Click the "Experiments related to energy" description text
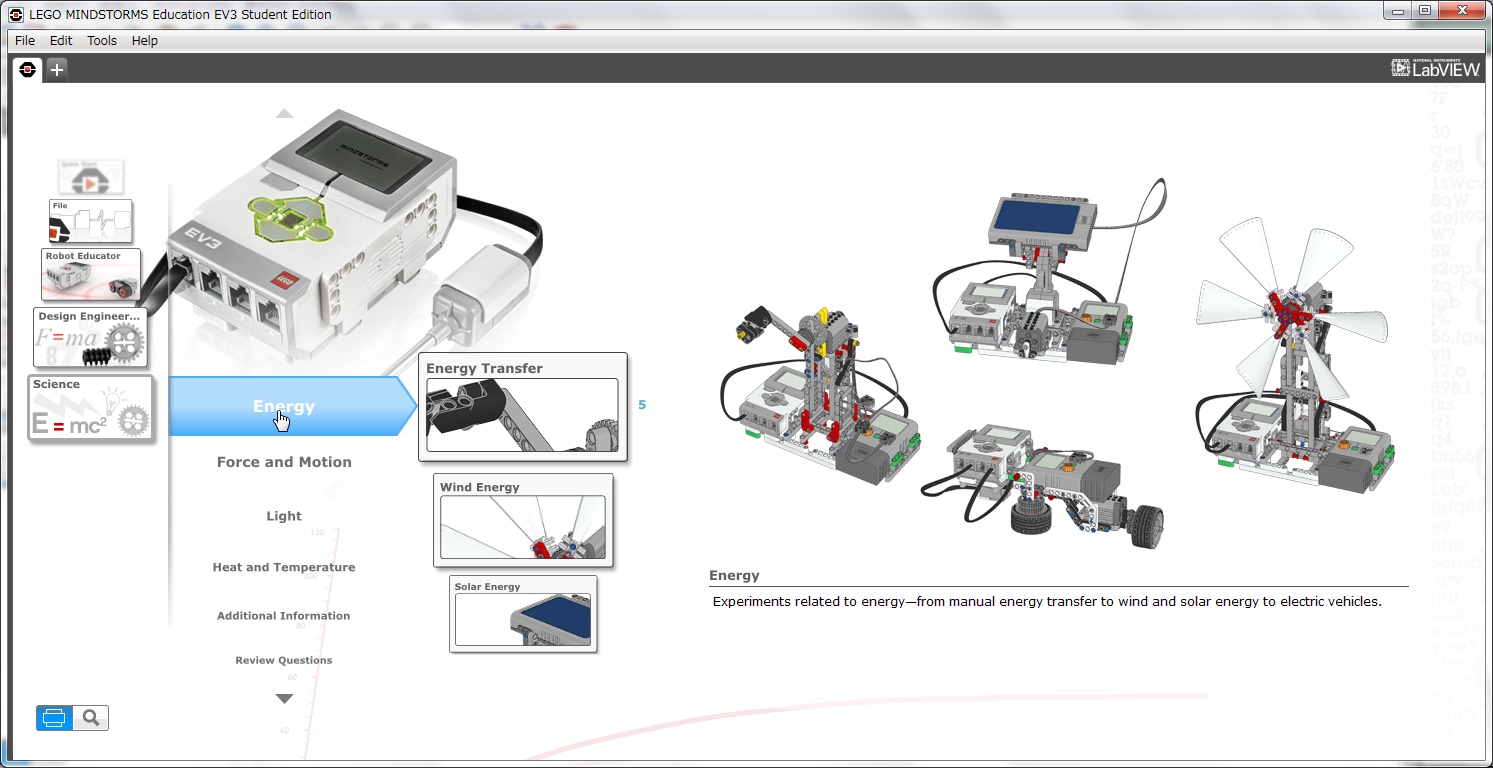 coord(1046,602)
